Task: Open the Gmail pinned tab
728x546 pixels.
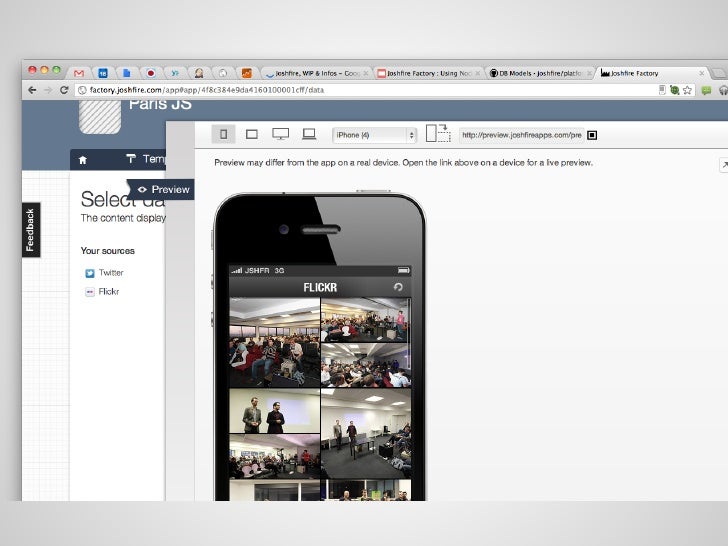Action: click(x=78, y=73)
